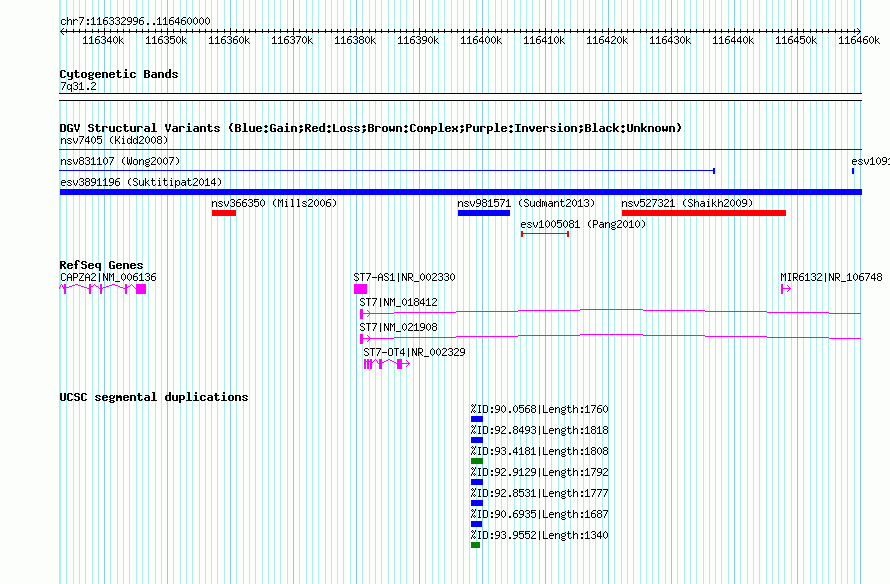Select the ST7-AS1 magenta exon block
The width and height of the screenshot is (890, 584).
(x=360, y=289)
